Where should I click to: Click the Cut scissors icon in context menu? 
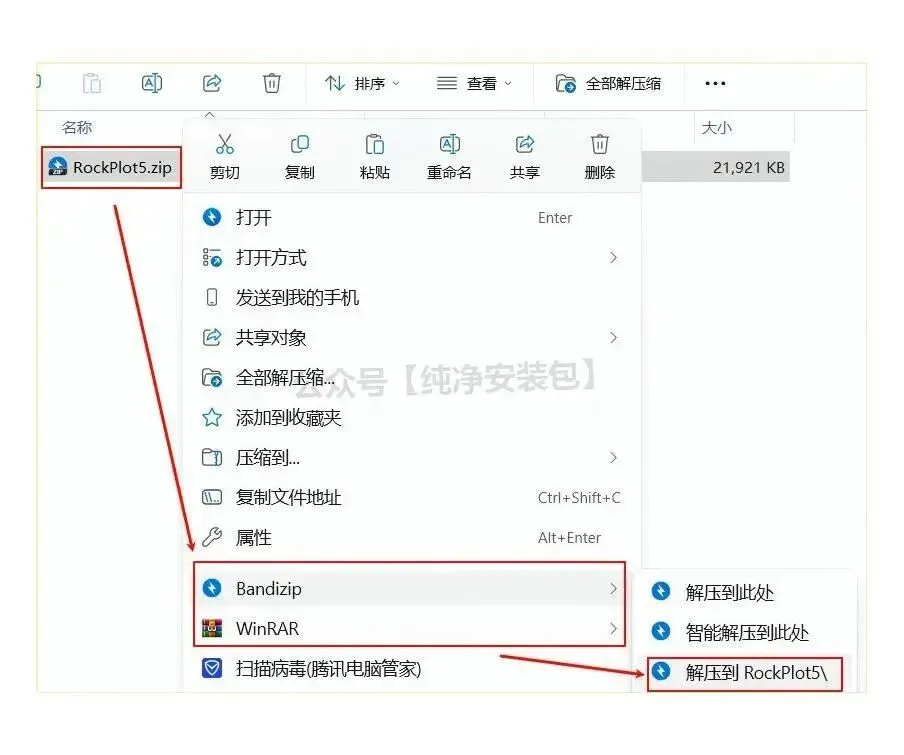224,144
